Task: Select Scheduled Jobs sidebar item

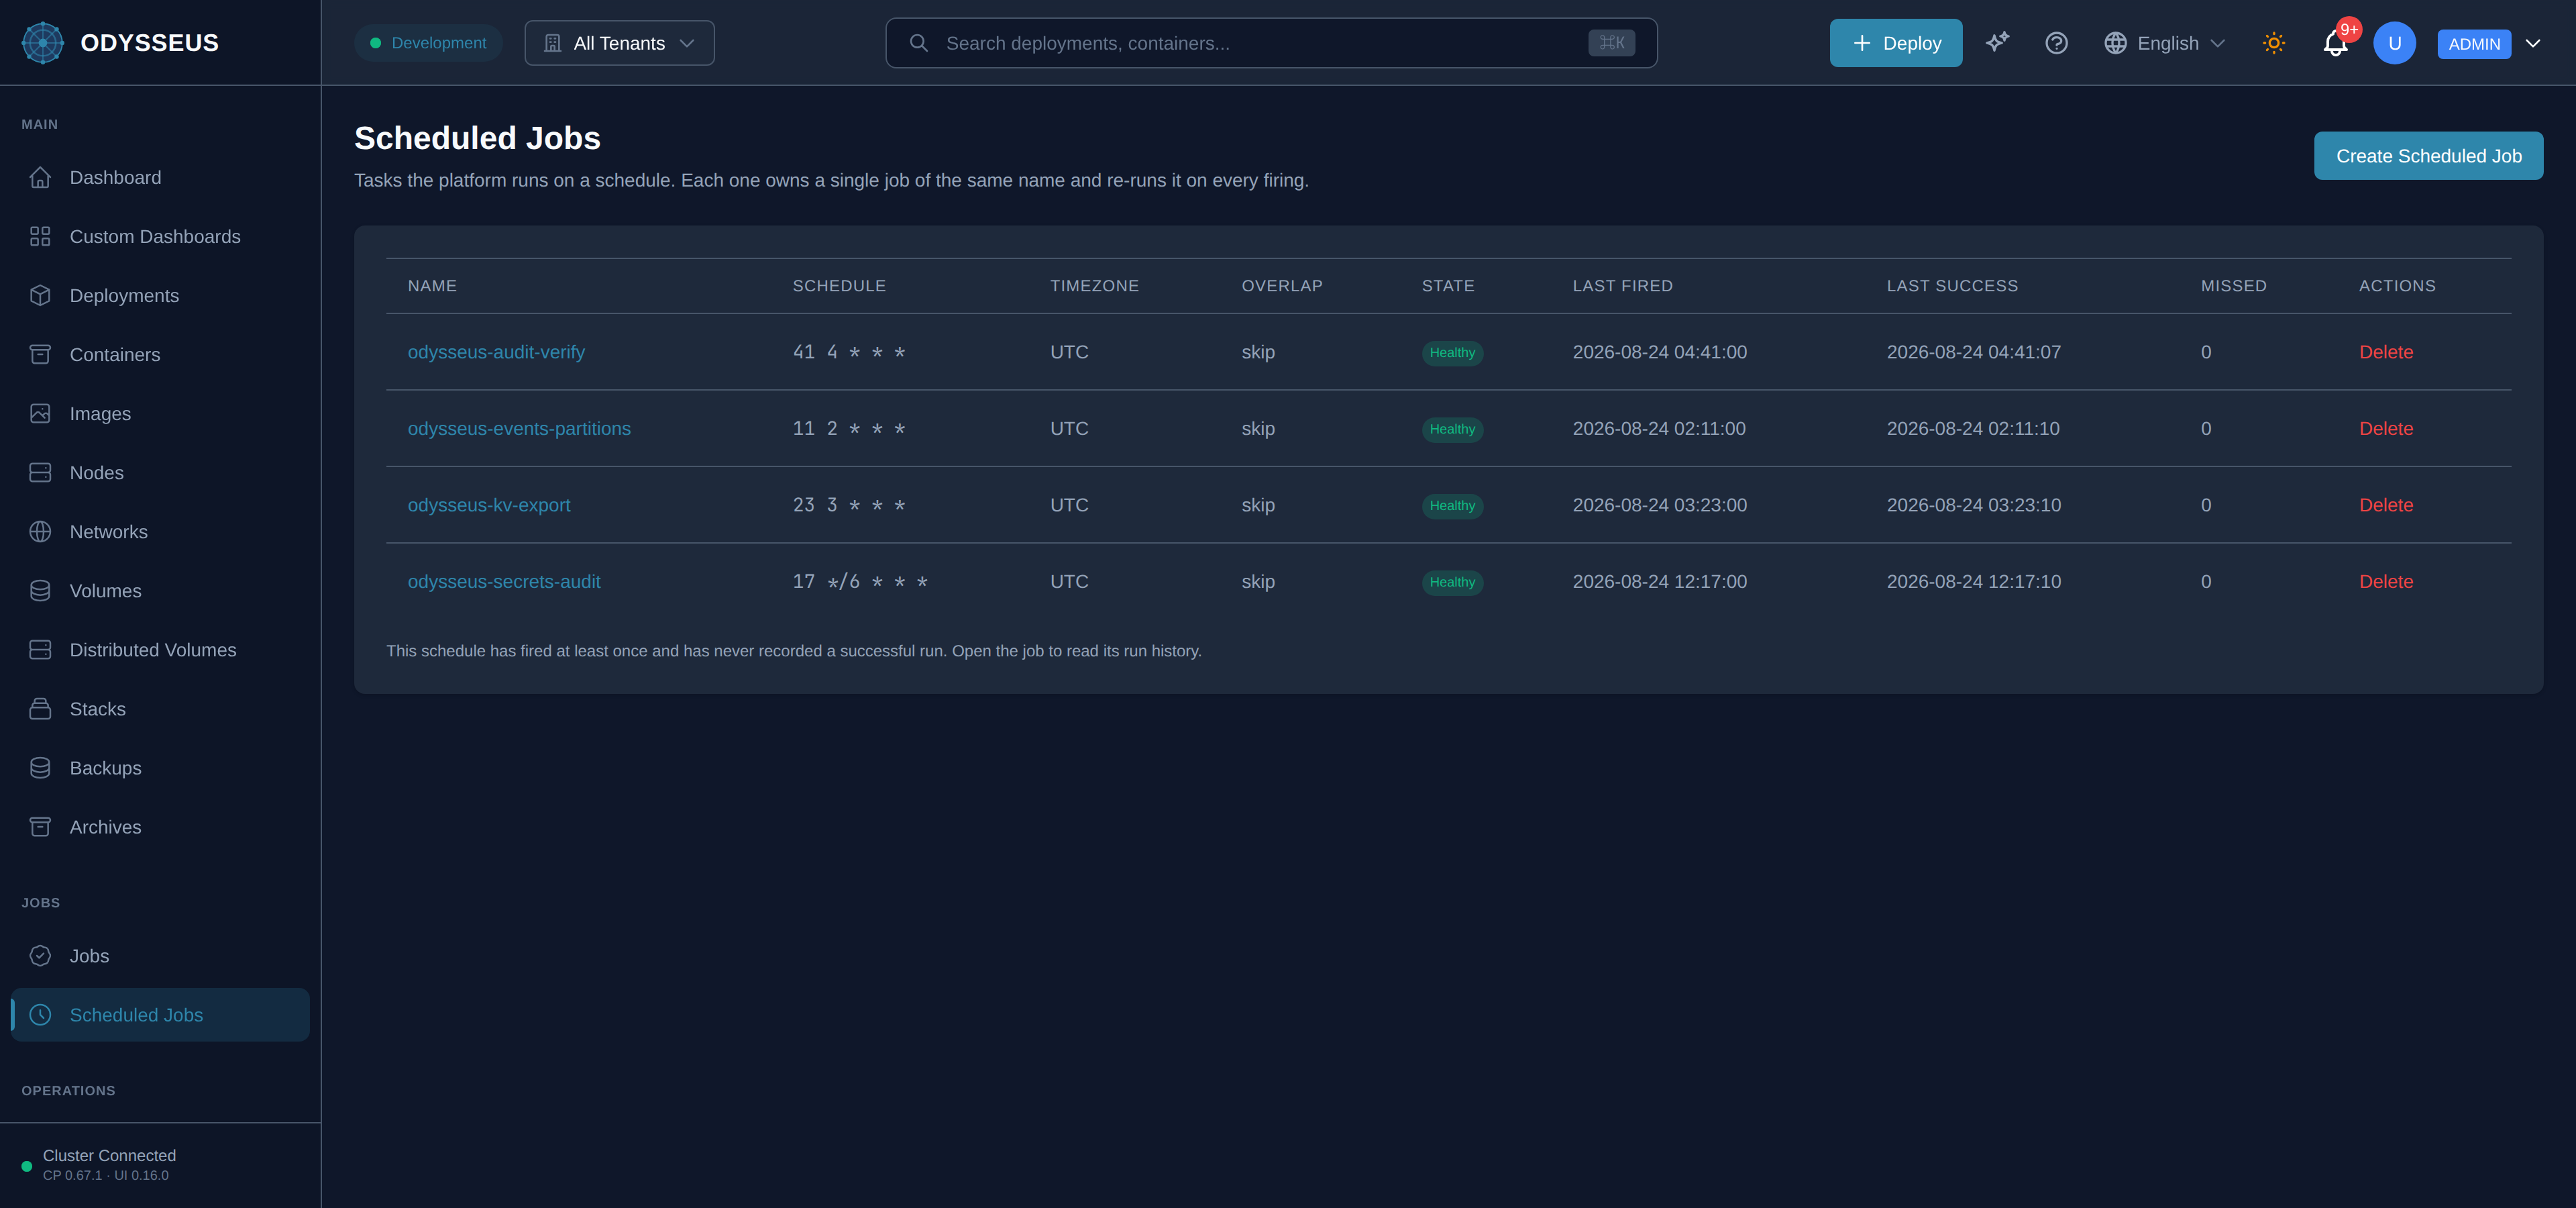Action: (160, 1014)
